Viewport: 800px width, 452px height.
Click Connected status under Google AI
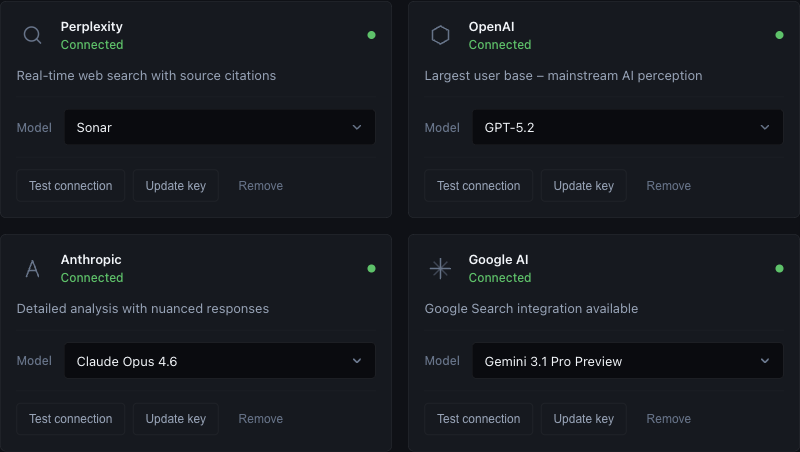click(500, 278)
